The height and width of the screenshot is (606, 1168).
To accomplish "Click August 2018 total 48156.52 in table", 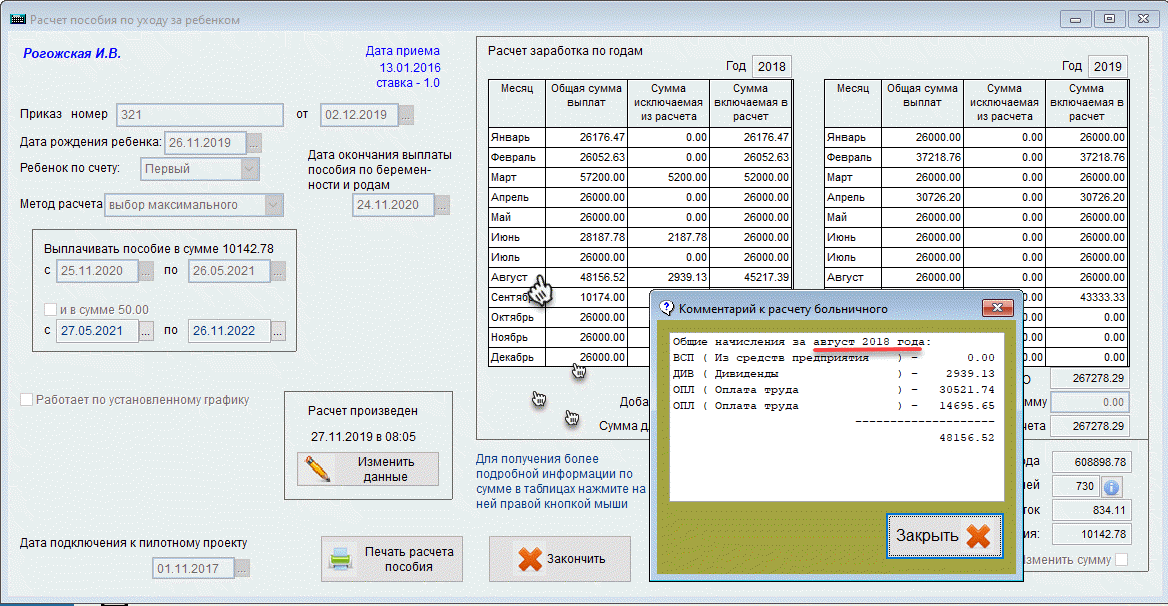I will (586, 277).
